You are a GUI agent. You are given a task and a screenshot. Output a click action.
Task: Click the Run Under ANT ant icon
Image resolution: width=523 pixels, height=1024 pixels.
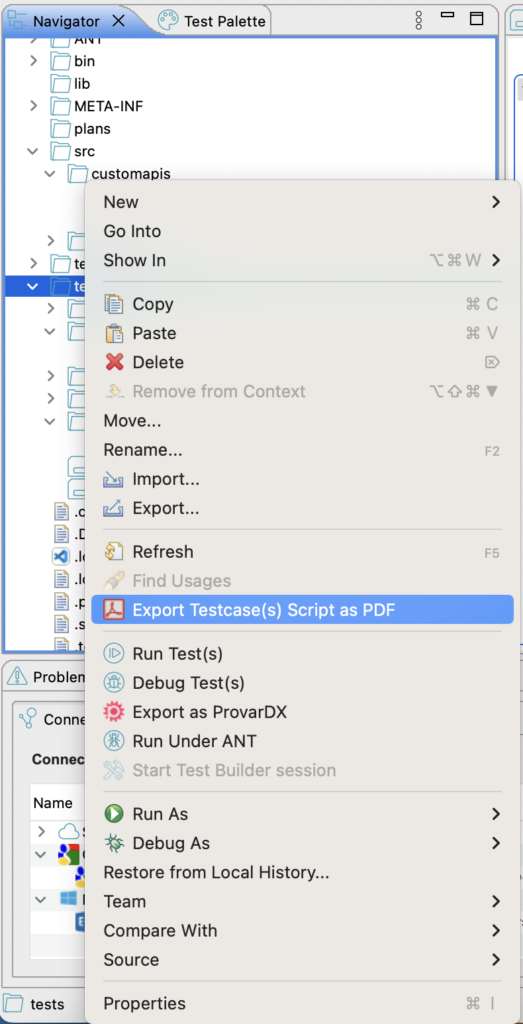click(x=114, y=741)
